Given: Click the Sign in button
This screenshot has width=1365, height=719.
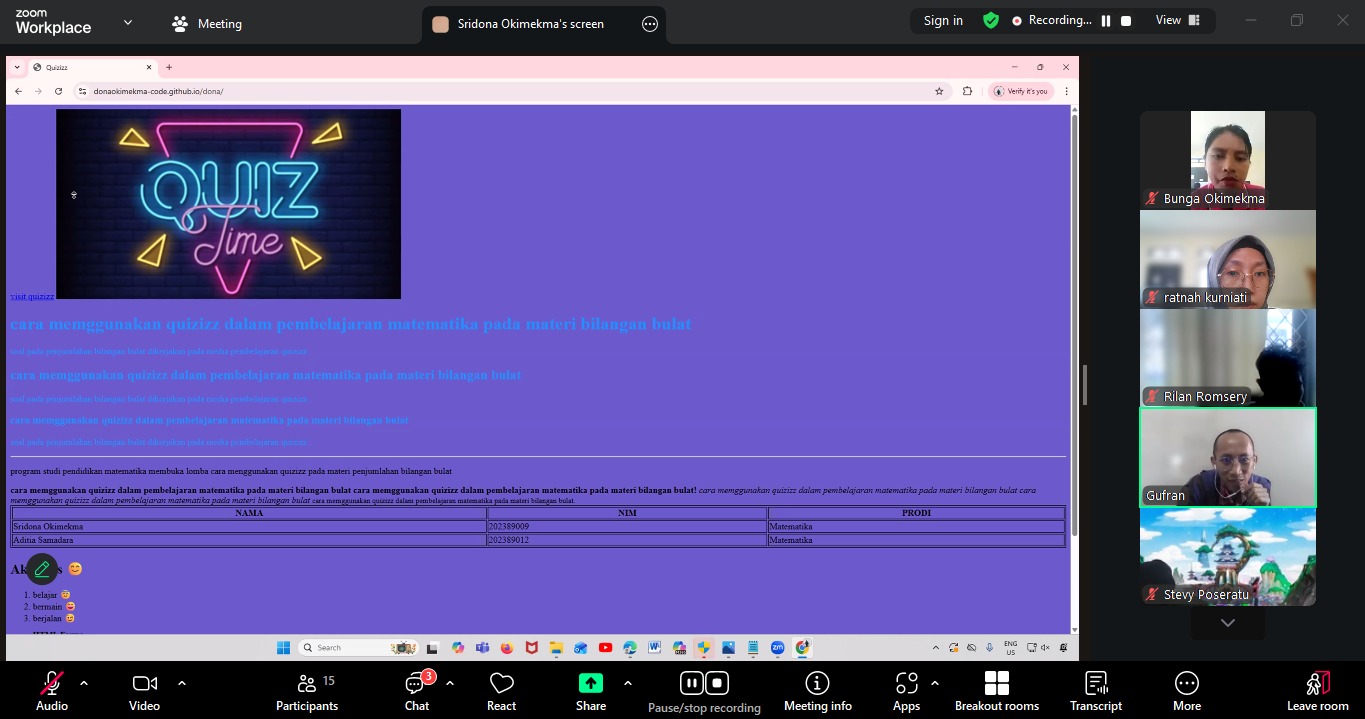Looking at the screenshot, I should point(943,21).
